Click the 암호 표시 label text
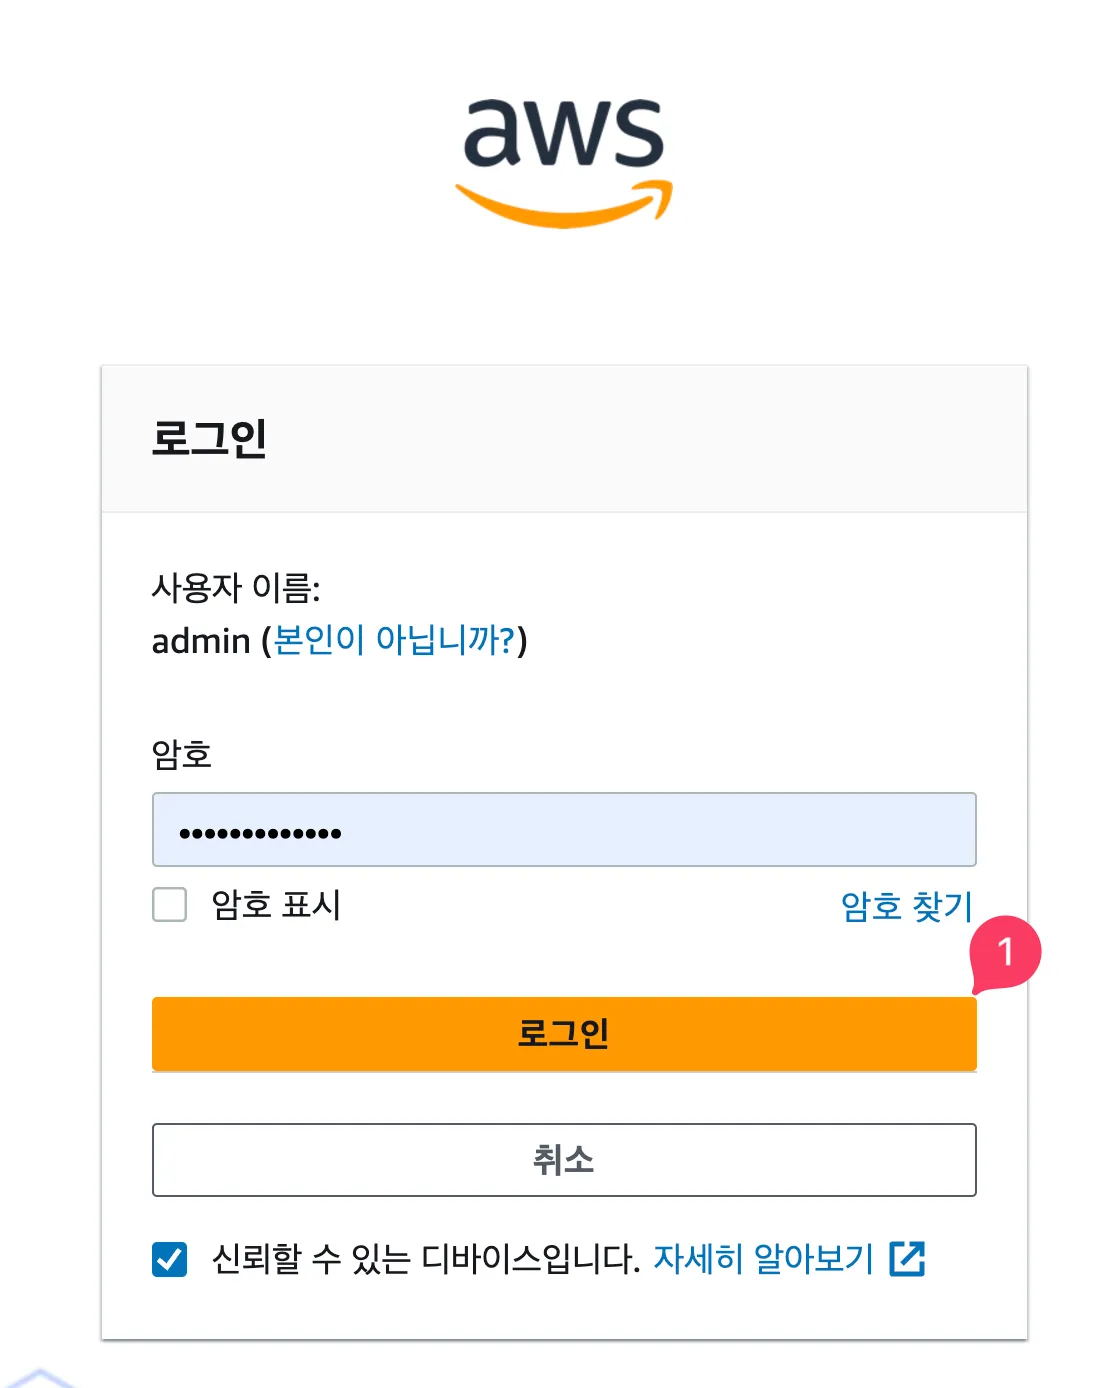Image resolution: width=1120 pixels, height=1388 pixels. click(276, 905)
